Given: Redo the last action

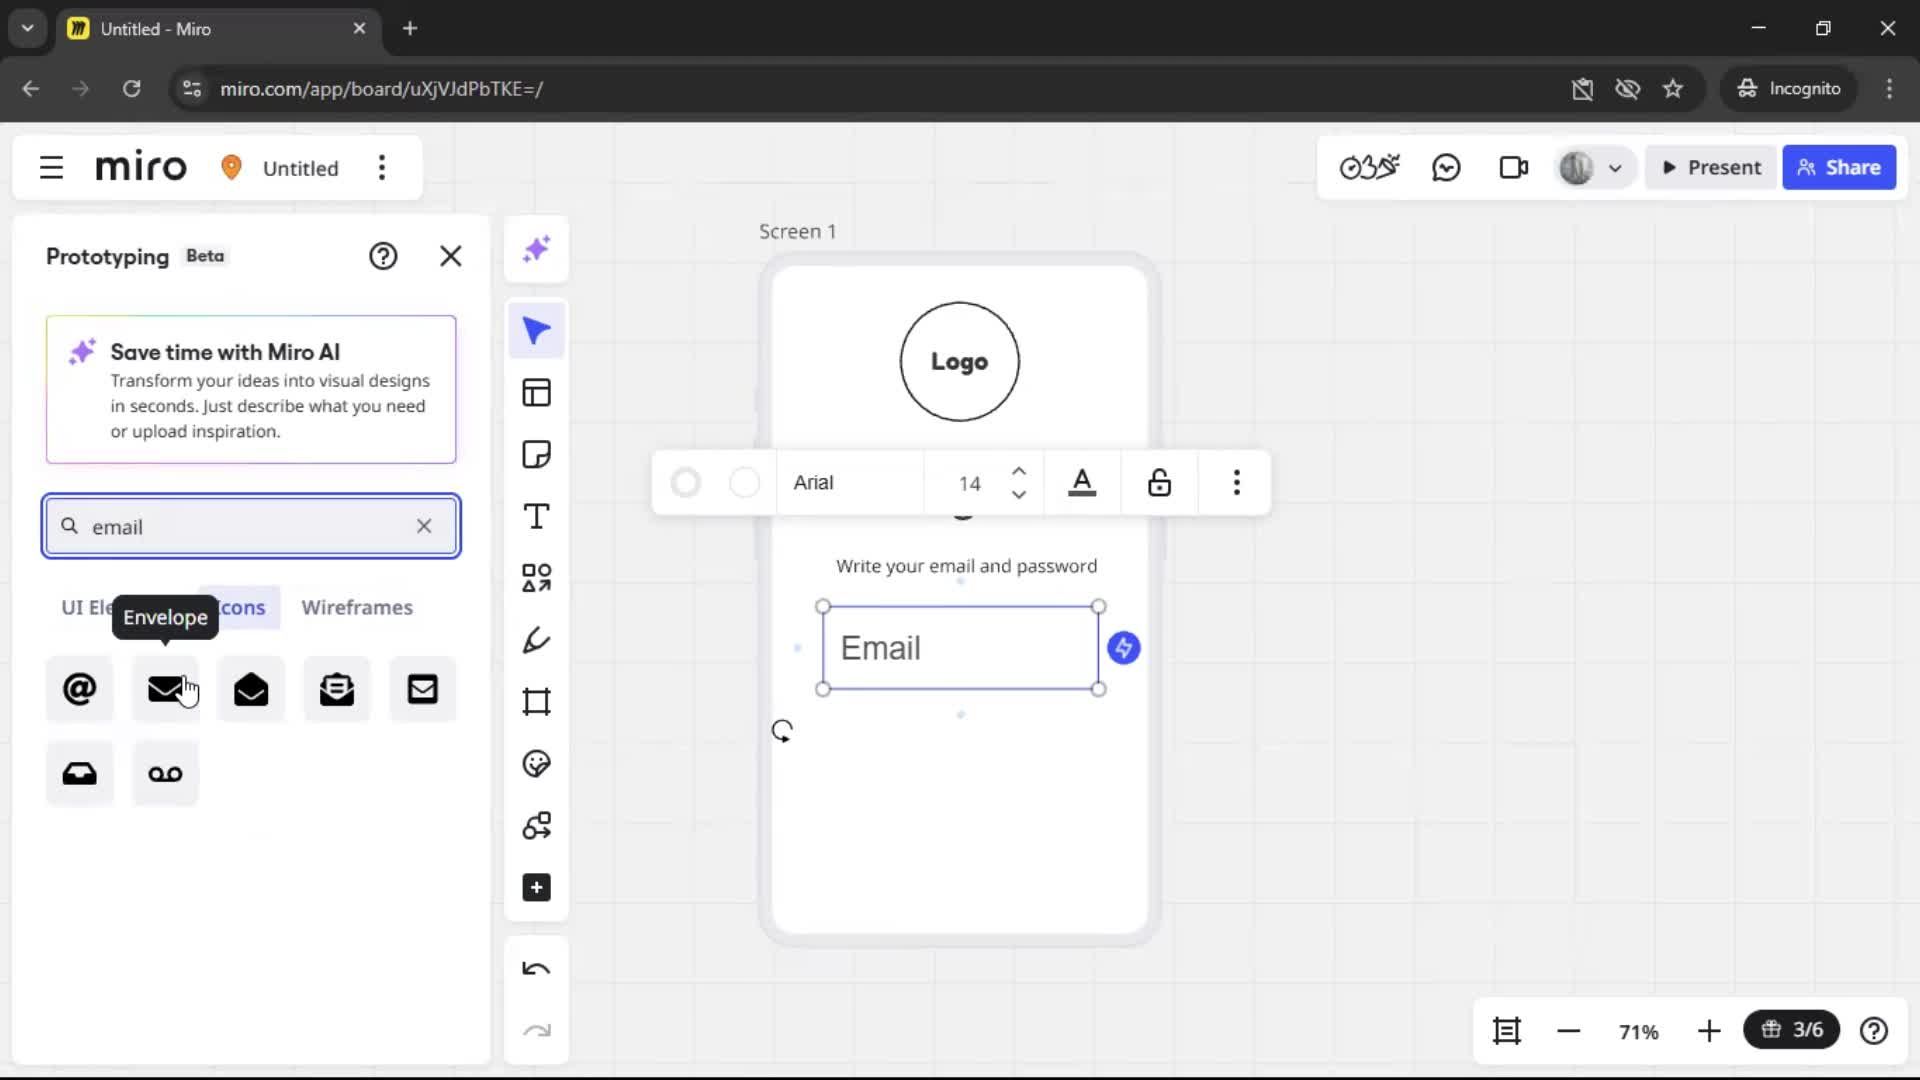Looking at the screenshot, I should click(537, 1031).
